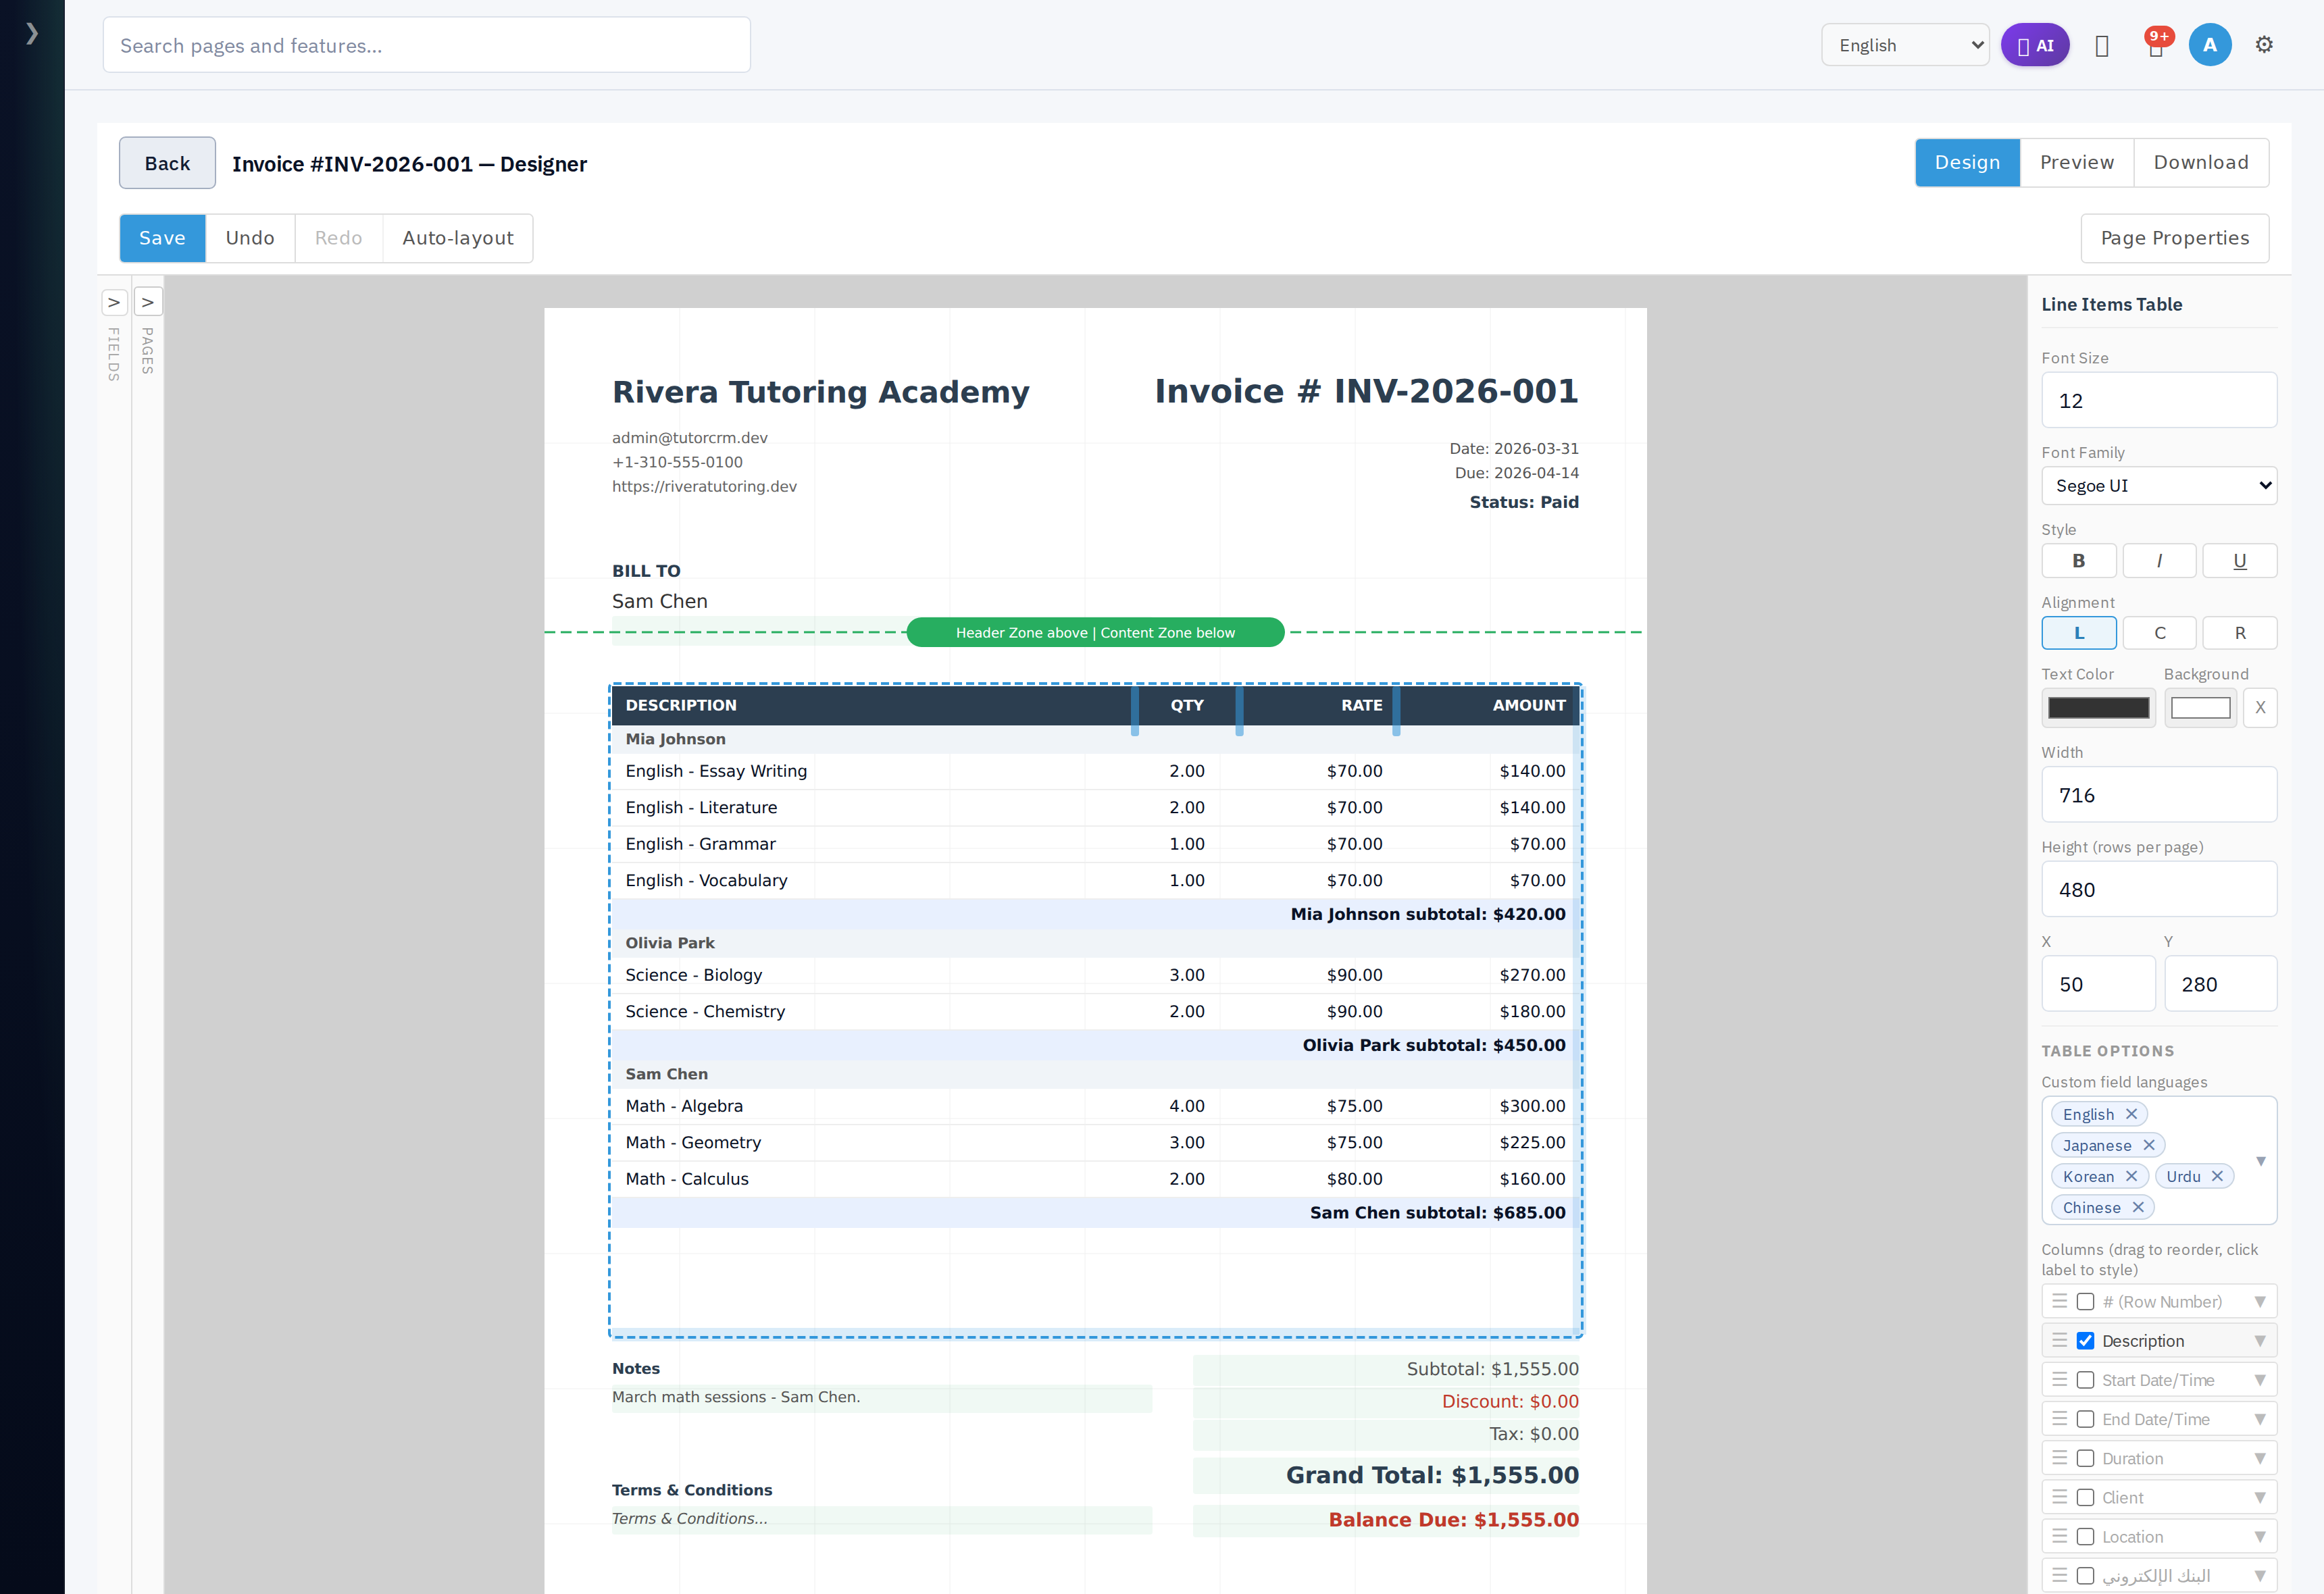This screenshot has width=2324, height=1594.
Task: Grab the Duration column drag handle
Action: click(x=2060, y=1458)
